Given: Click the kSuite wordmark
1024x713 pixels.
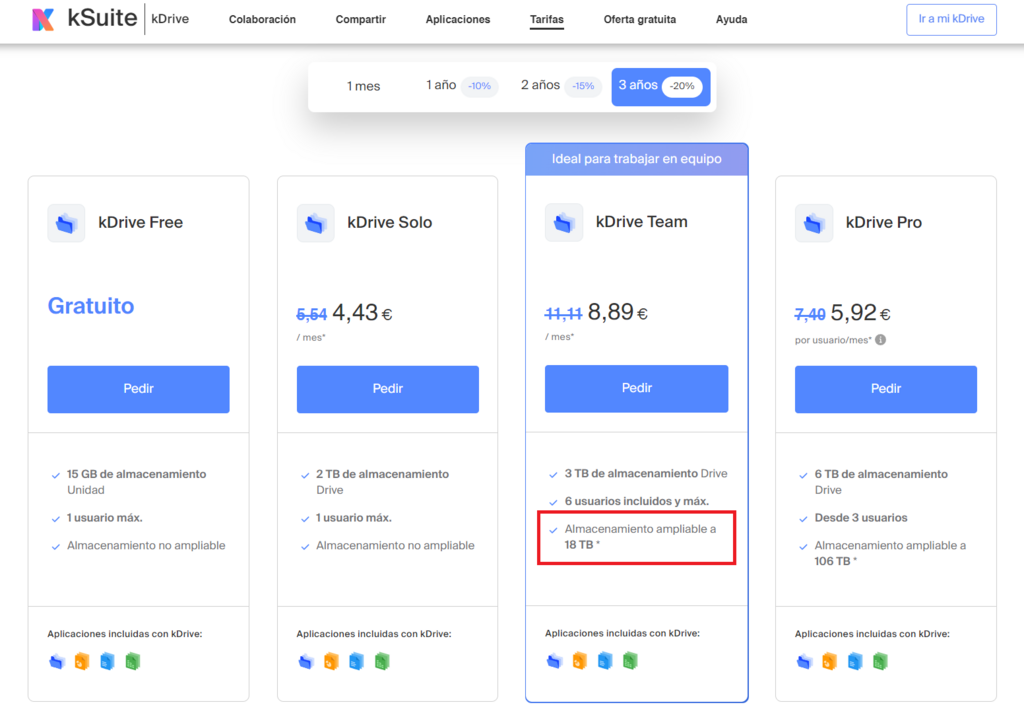Looking at the screenshot, I should tap(103, 18).
